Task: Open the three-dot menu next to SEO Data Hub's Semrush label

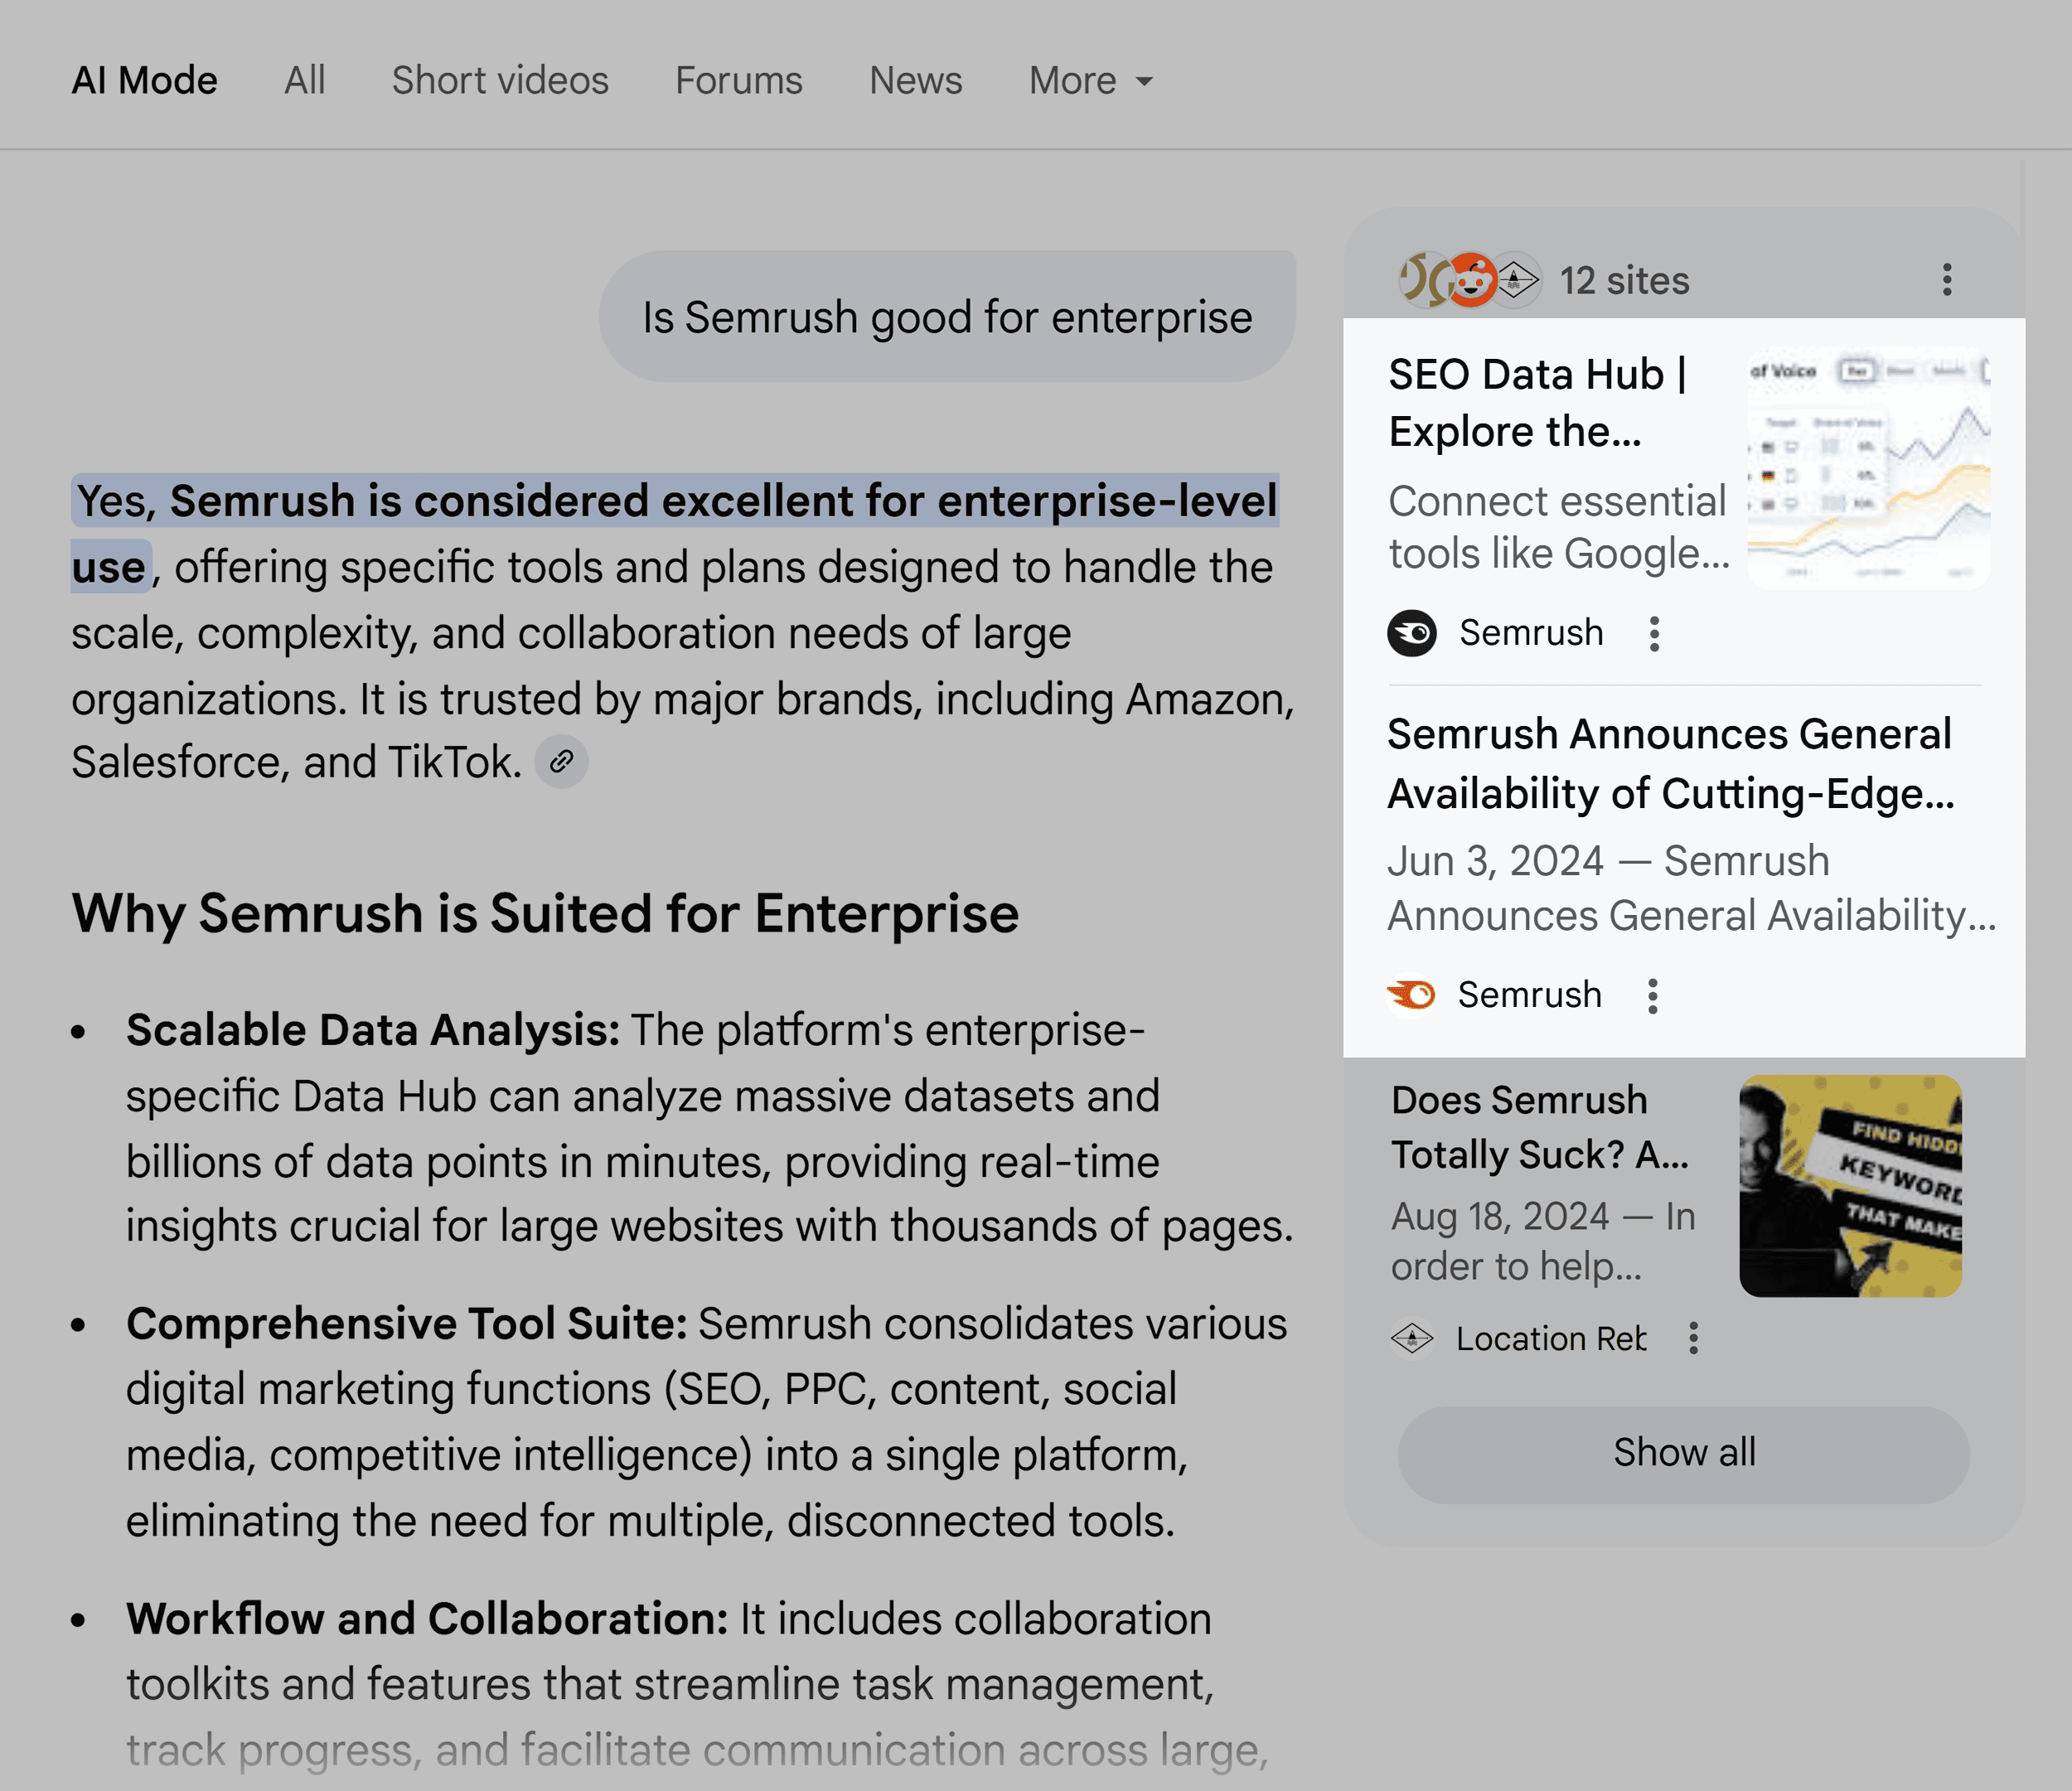Action: pyautogui.click(x=1656, y=632)
